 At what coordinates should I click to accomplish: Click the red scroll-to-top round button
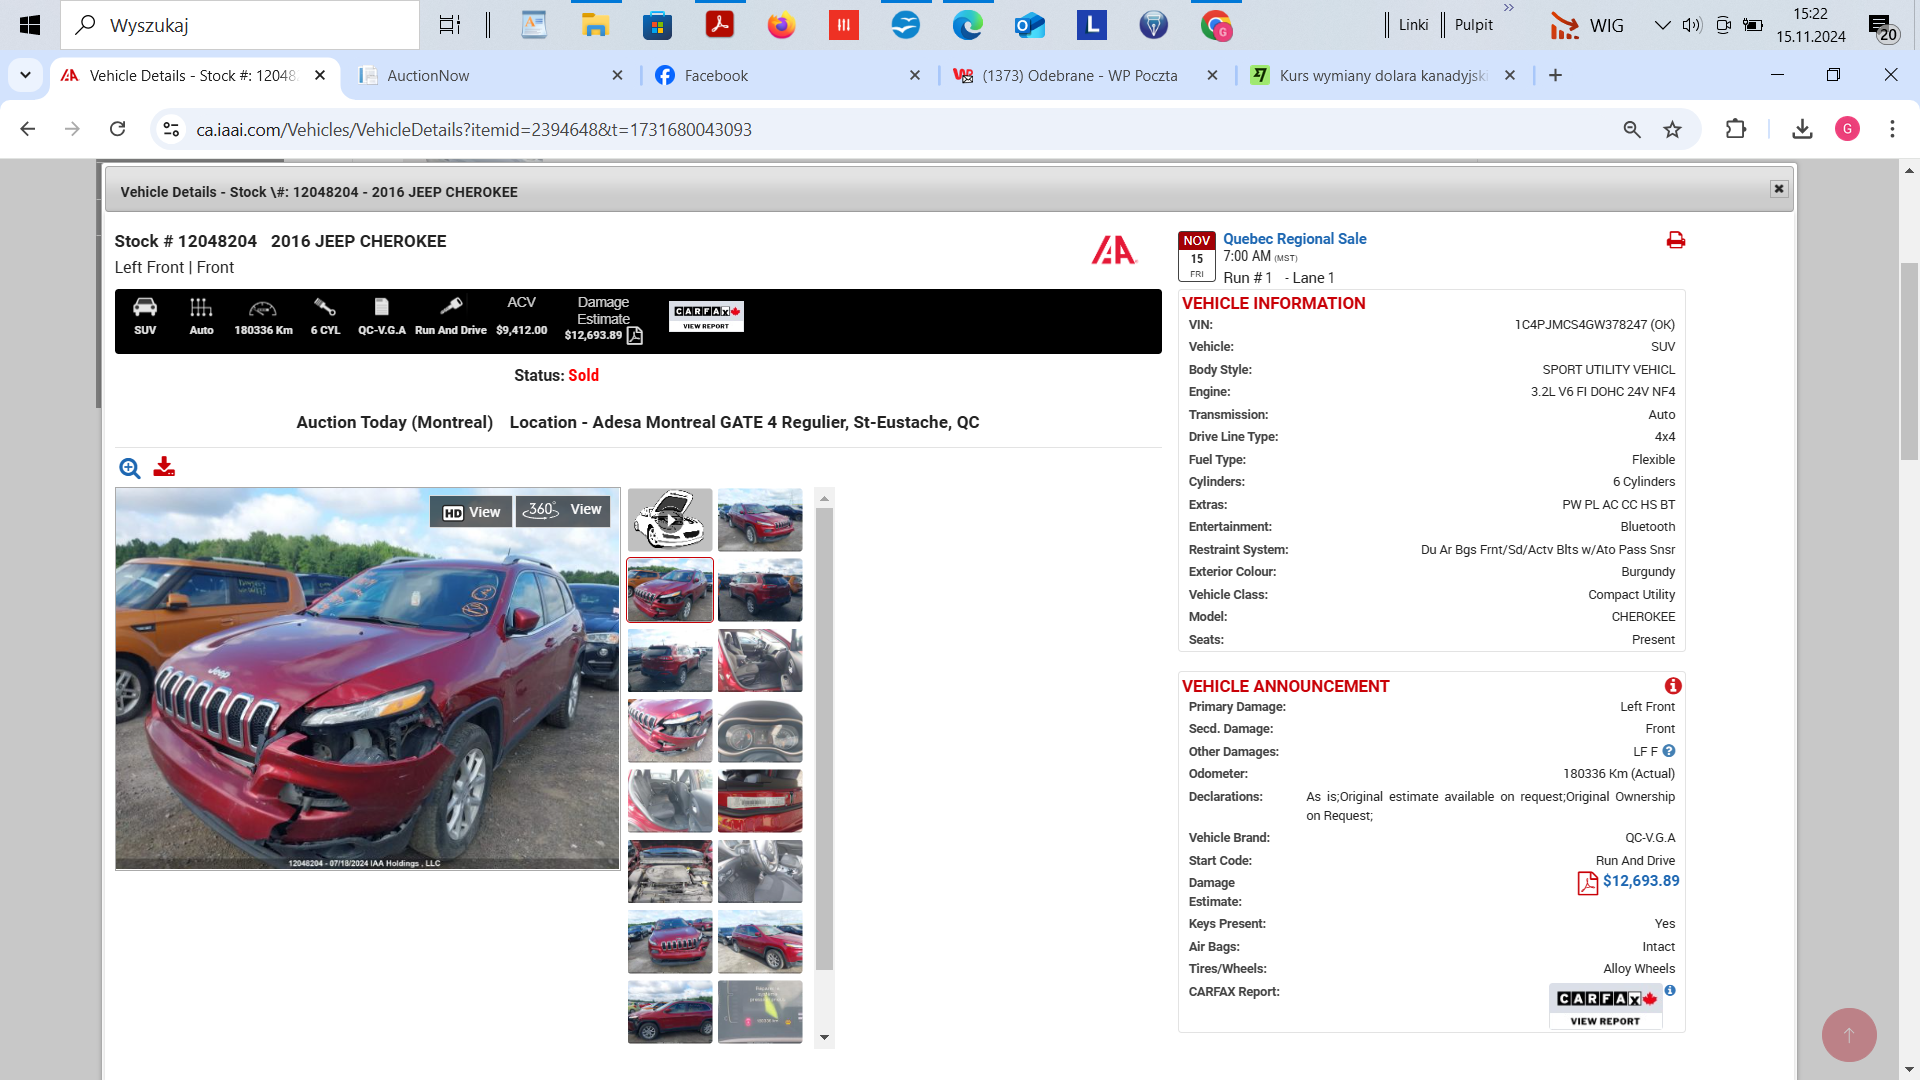(1849, 1035)
